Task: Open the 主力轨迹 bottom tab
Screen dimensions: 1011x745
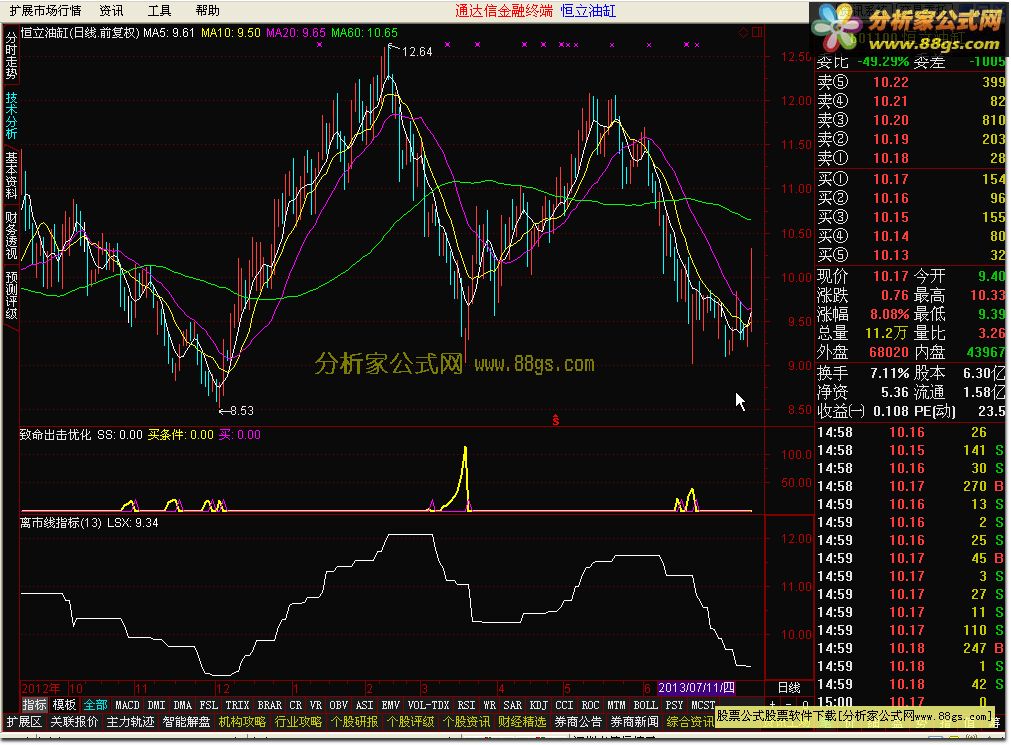Action: [130, 722]
